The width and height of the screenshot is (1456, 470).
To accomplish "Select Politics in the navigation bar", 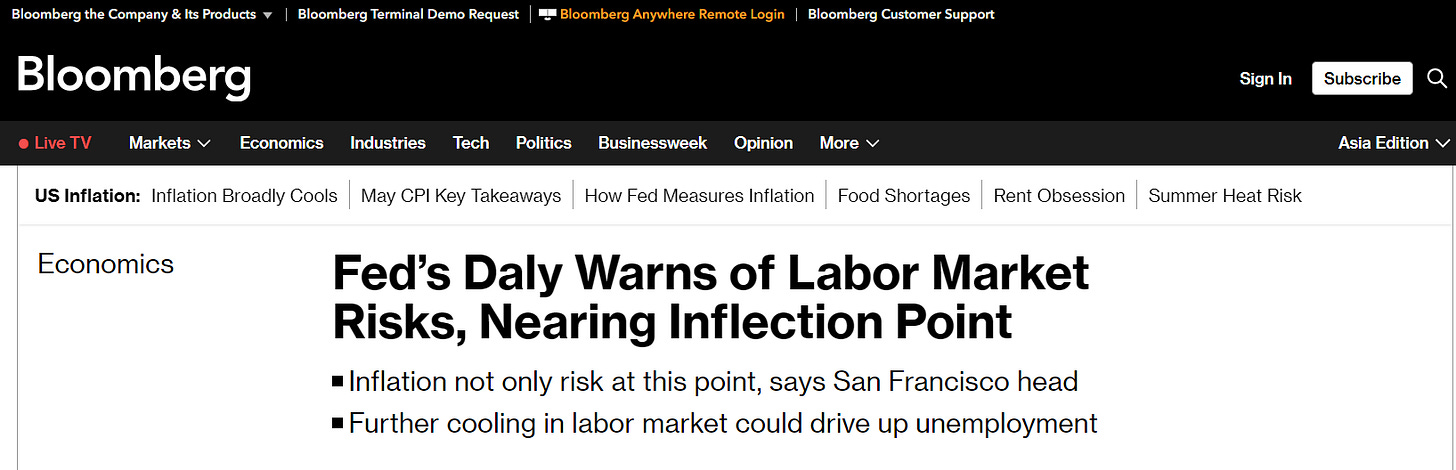I will pos(544,143).
